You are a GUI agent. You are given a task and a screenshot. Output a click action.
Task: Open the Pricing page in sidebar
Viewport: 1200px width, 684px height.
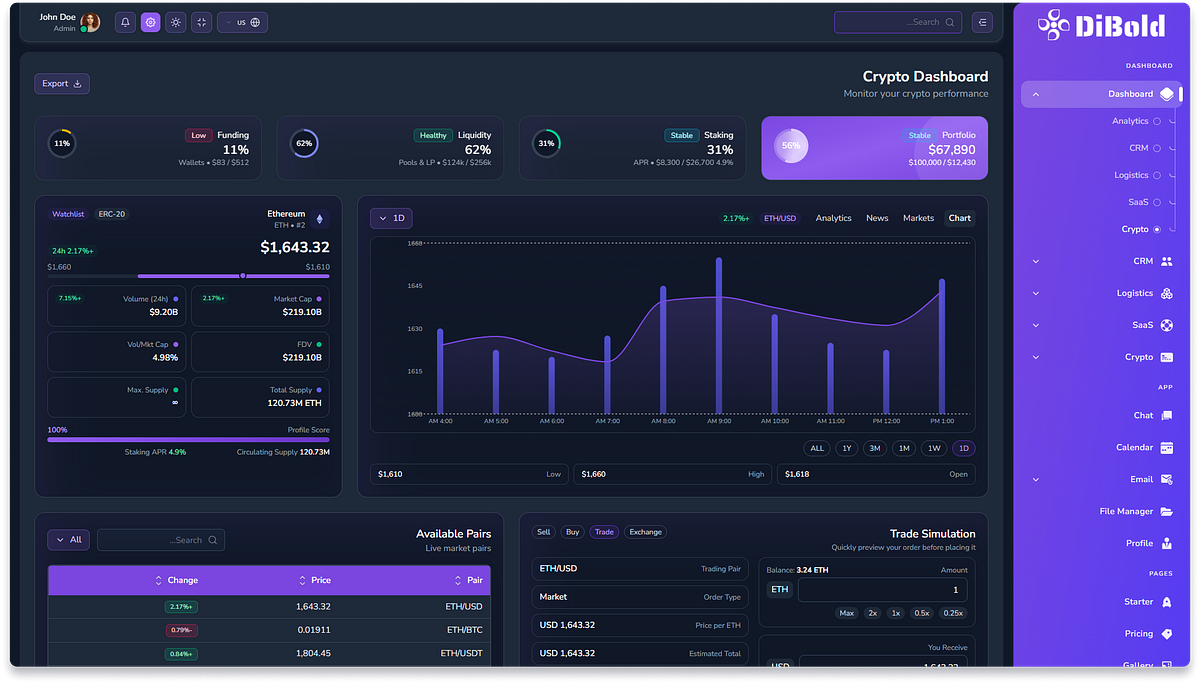pos(1101,634)
